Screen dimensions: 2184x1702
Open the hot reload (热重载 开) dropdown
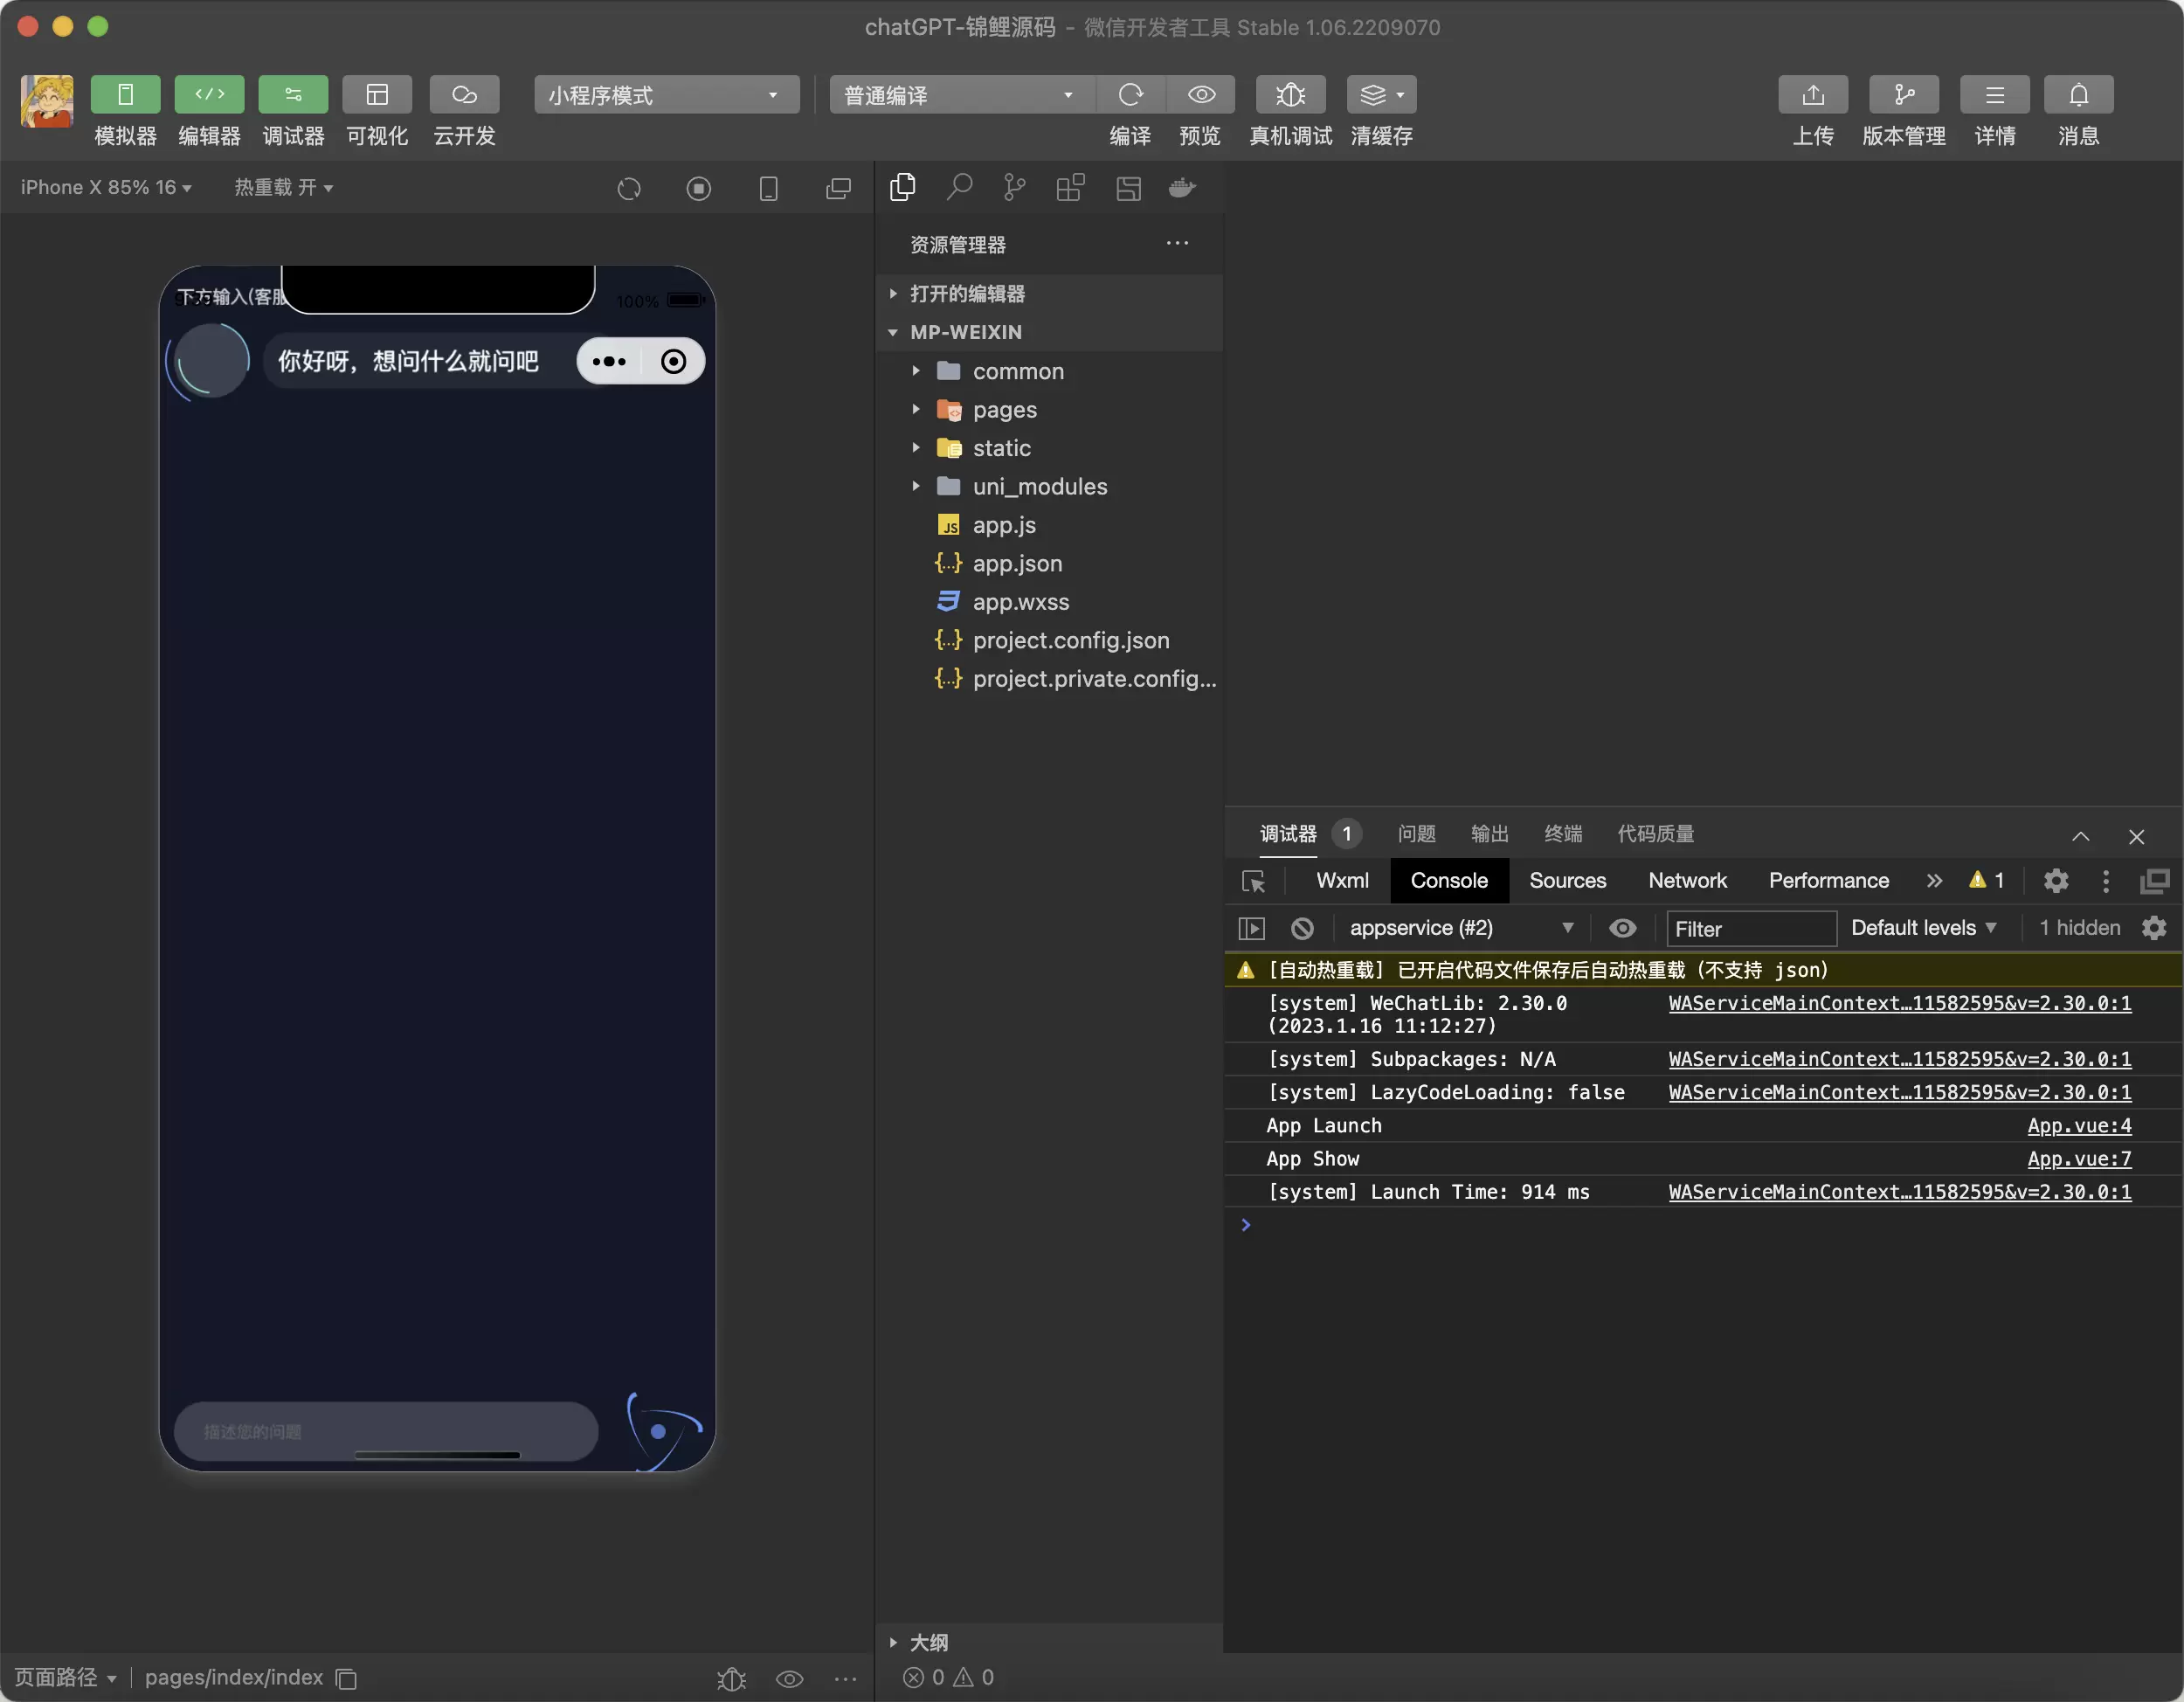point(284,187)
